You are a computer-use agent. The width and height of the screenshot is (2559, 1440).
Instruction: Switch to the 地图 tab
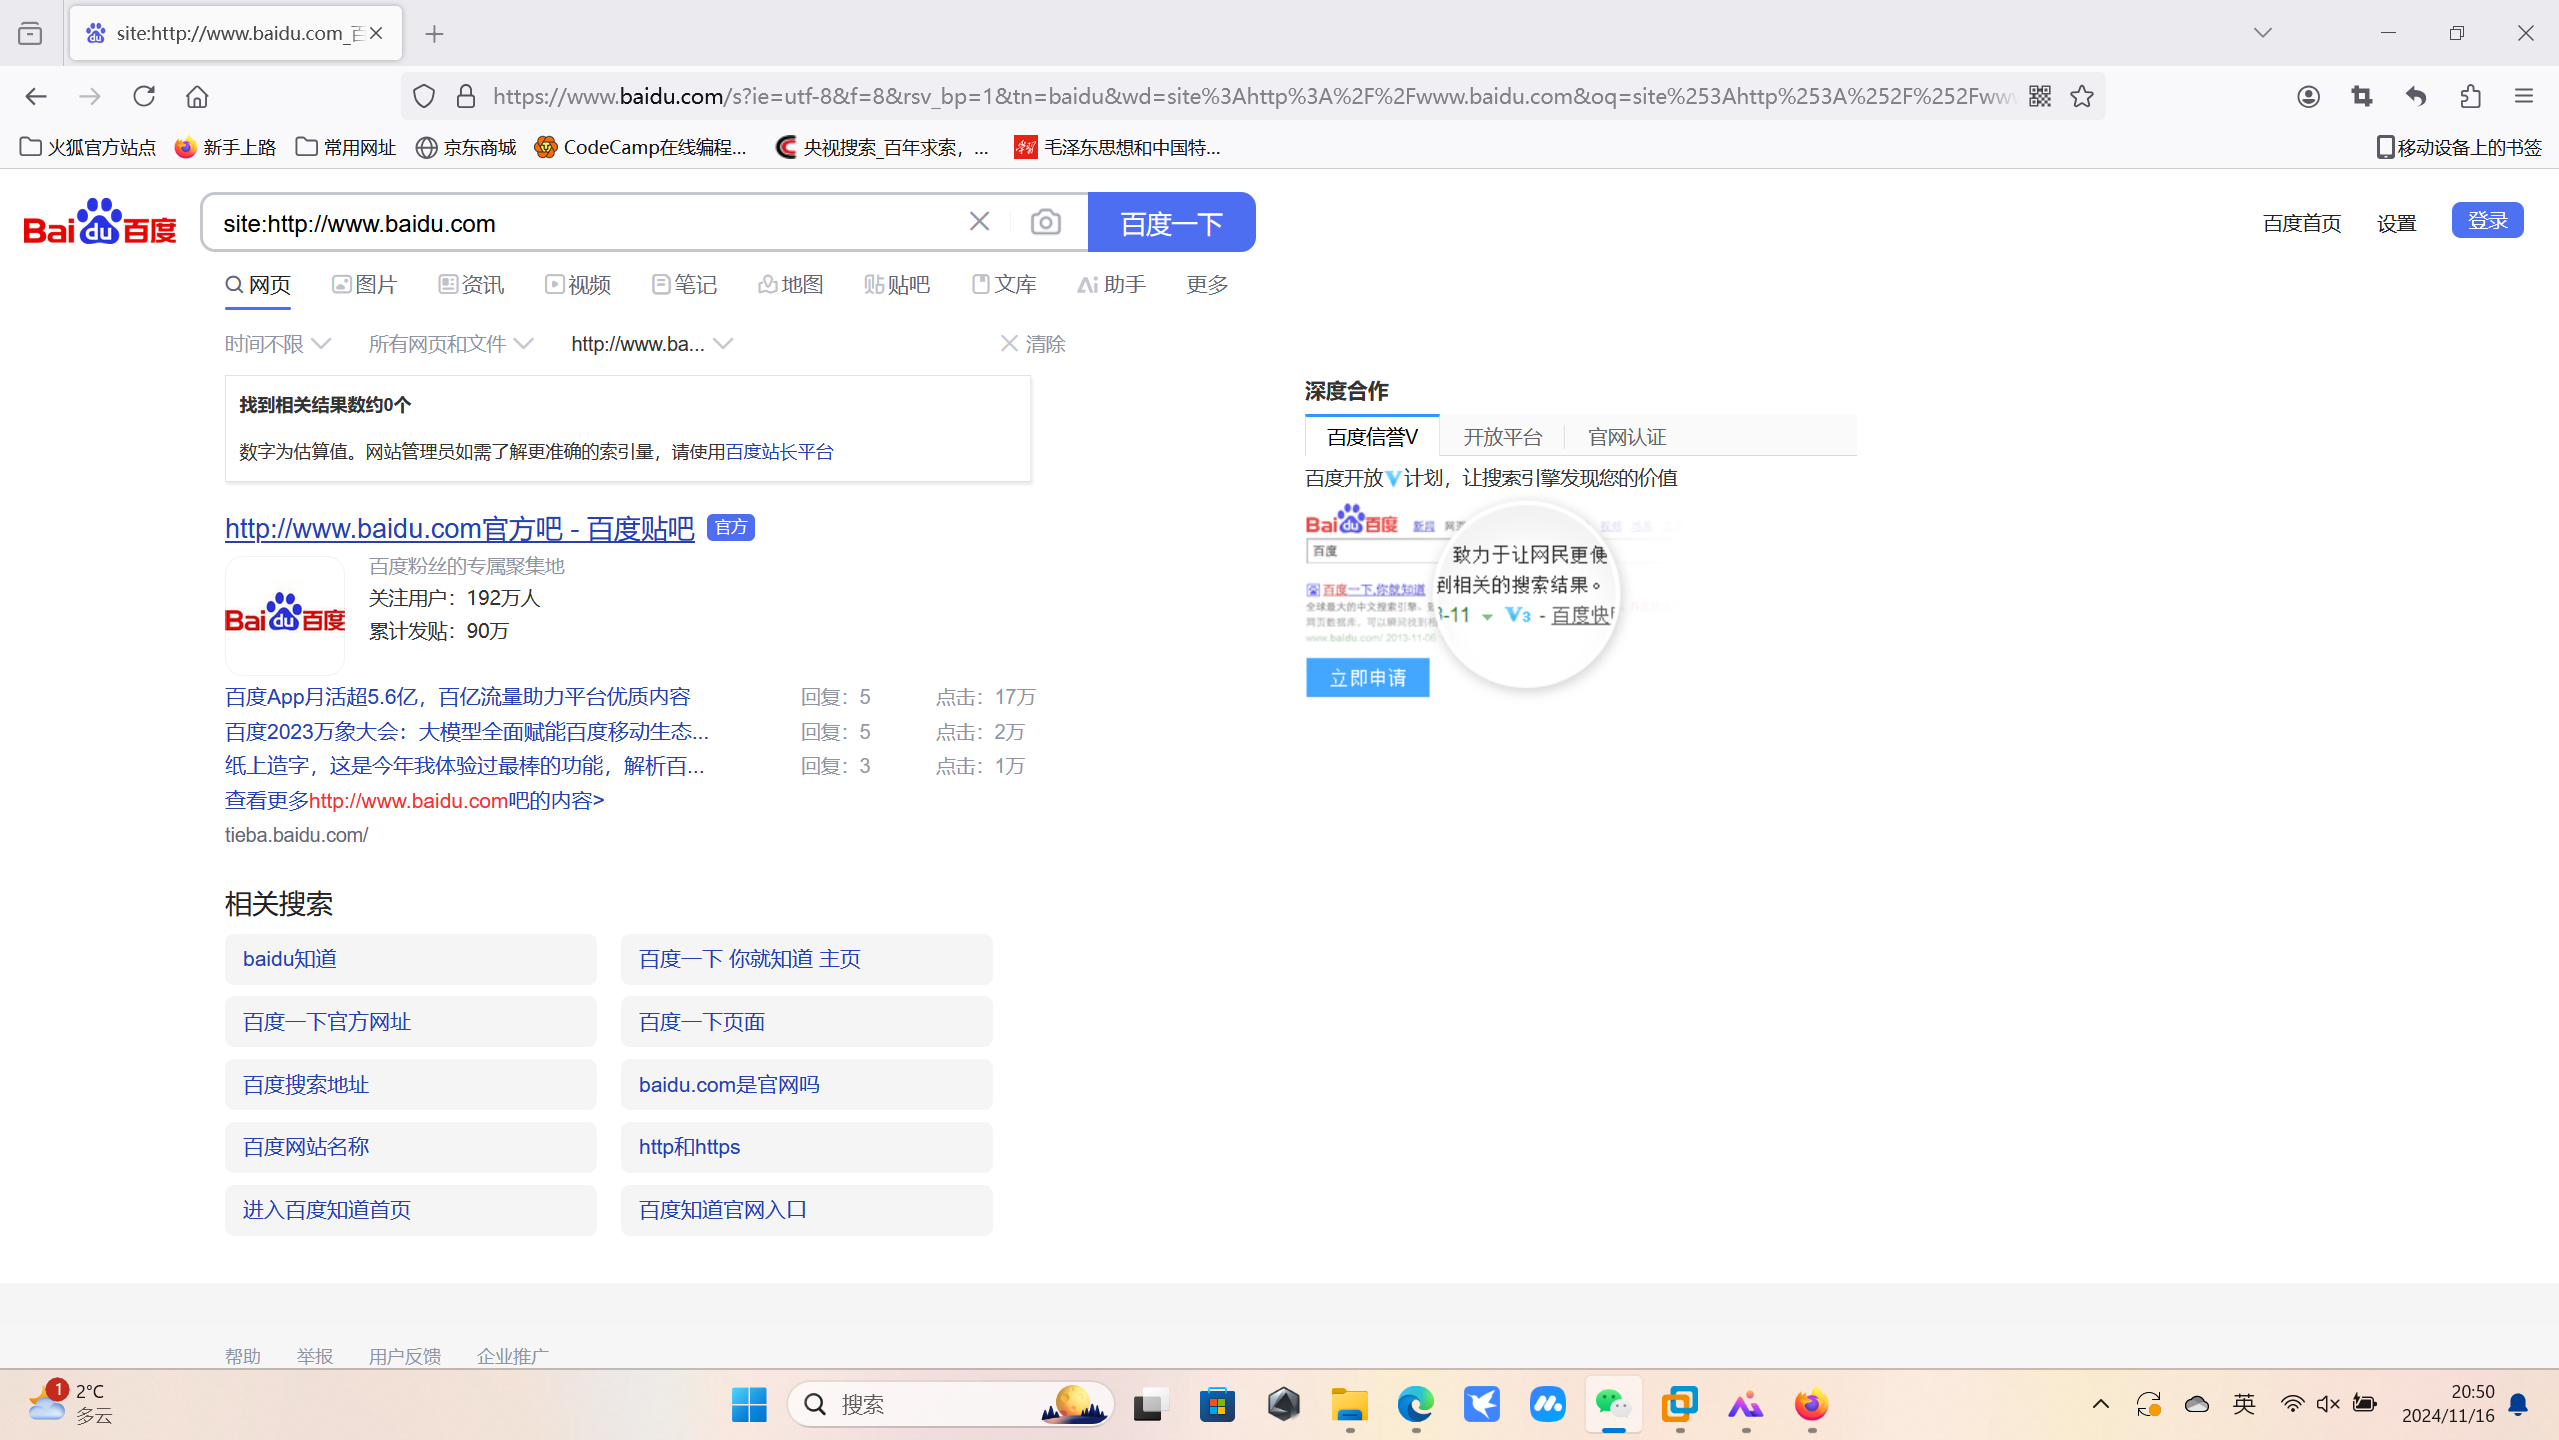point(791,285)
